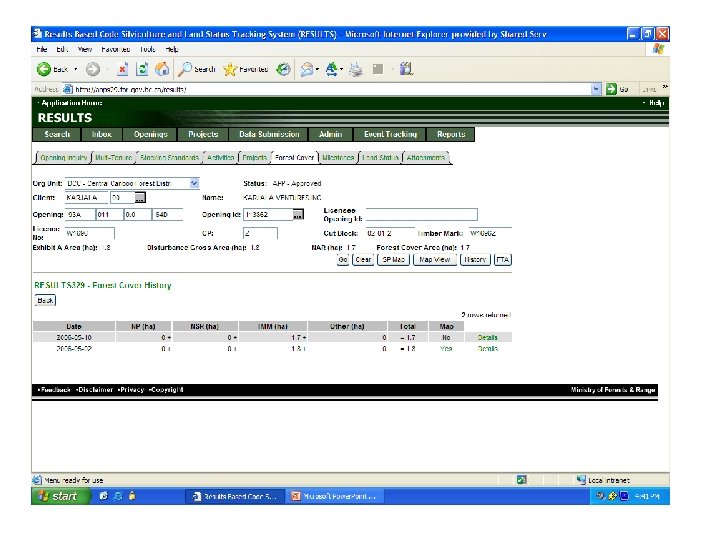The width and height of the screenshot is (720, 540).
Task: Open the Favorites menu
Action: click(115, 49)
